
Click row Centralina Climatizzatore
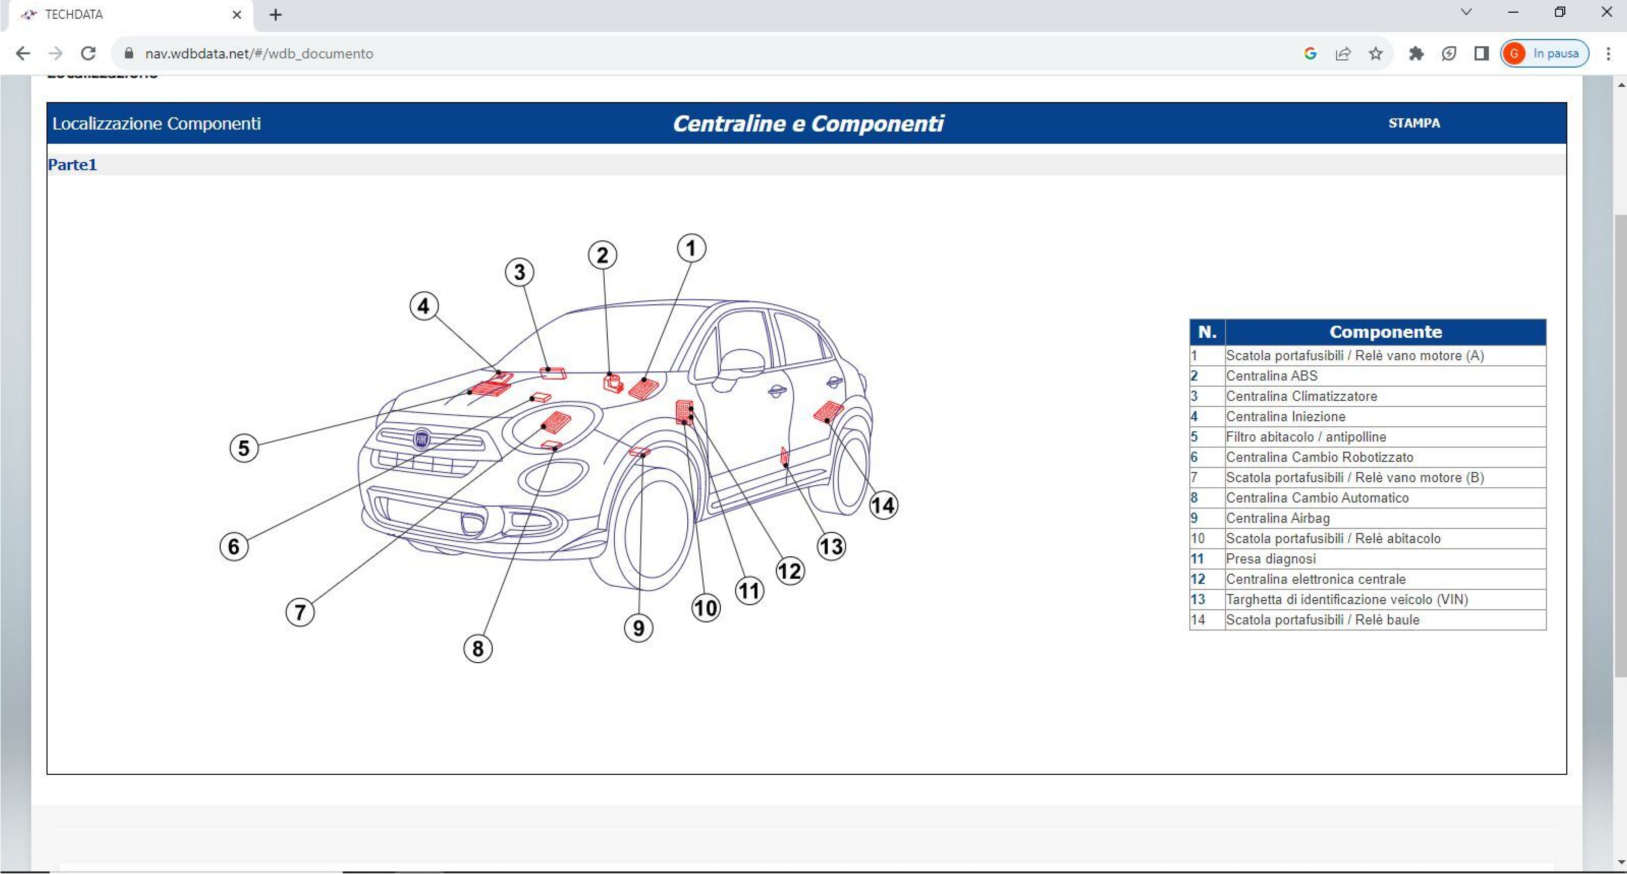(x=1367, y=396)
